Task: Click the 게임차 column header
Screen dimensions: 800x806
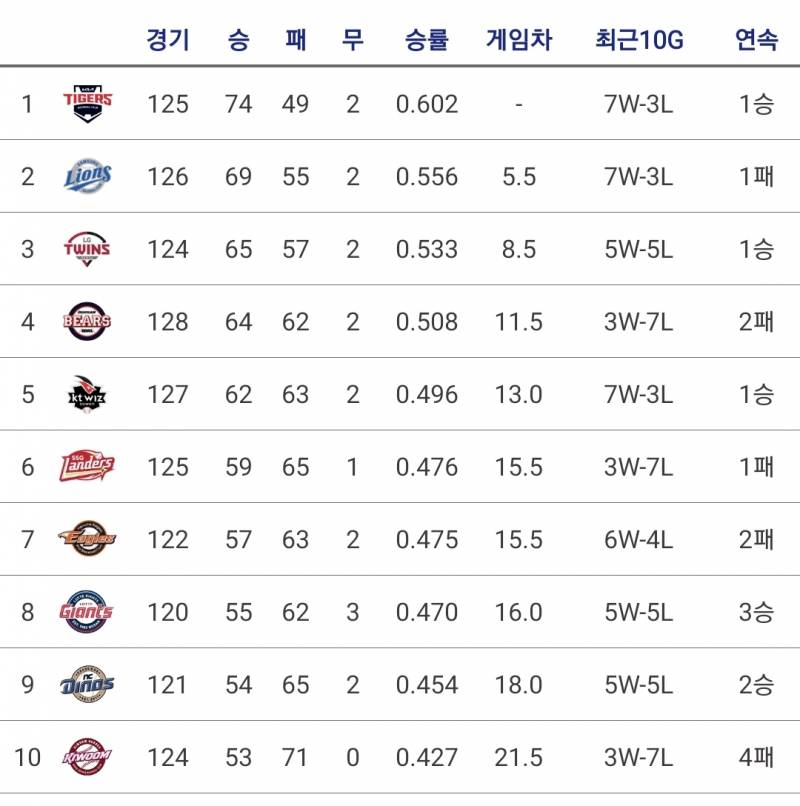Action: 519,40
